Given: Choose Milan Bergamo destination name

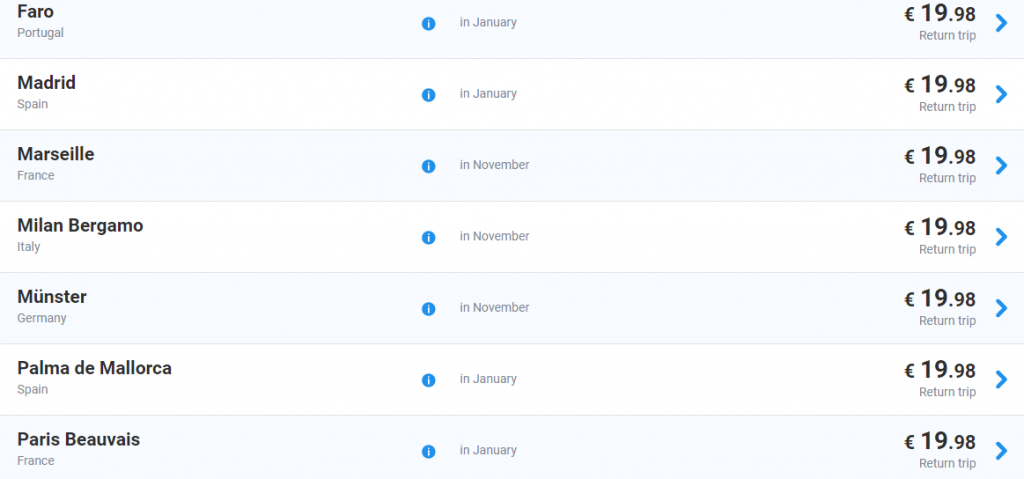Looking at the screenshot, I should (x=80, y=226).
